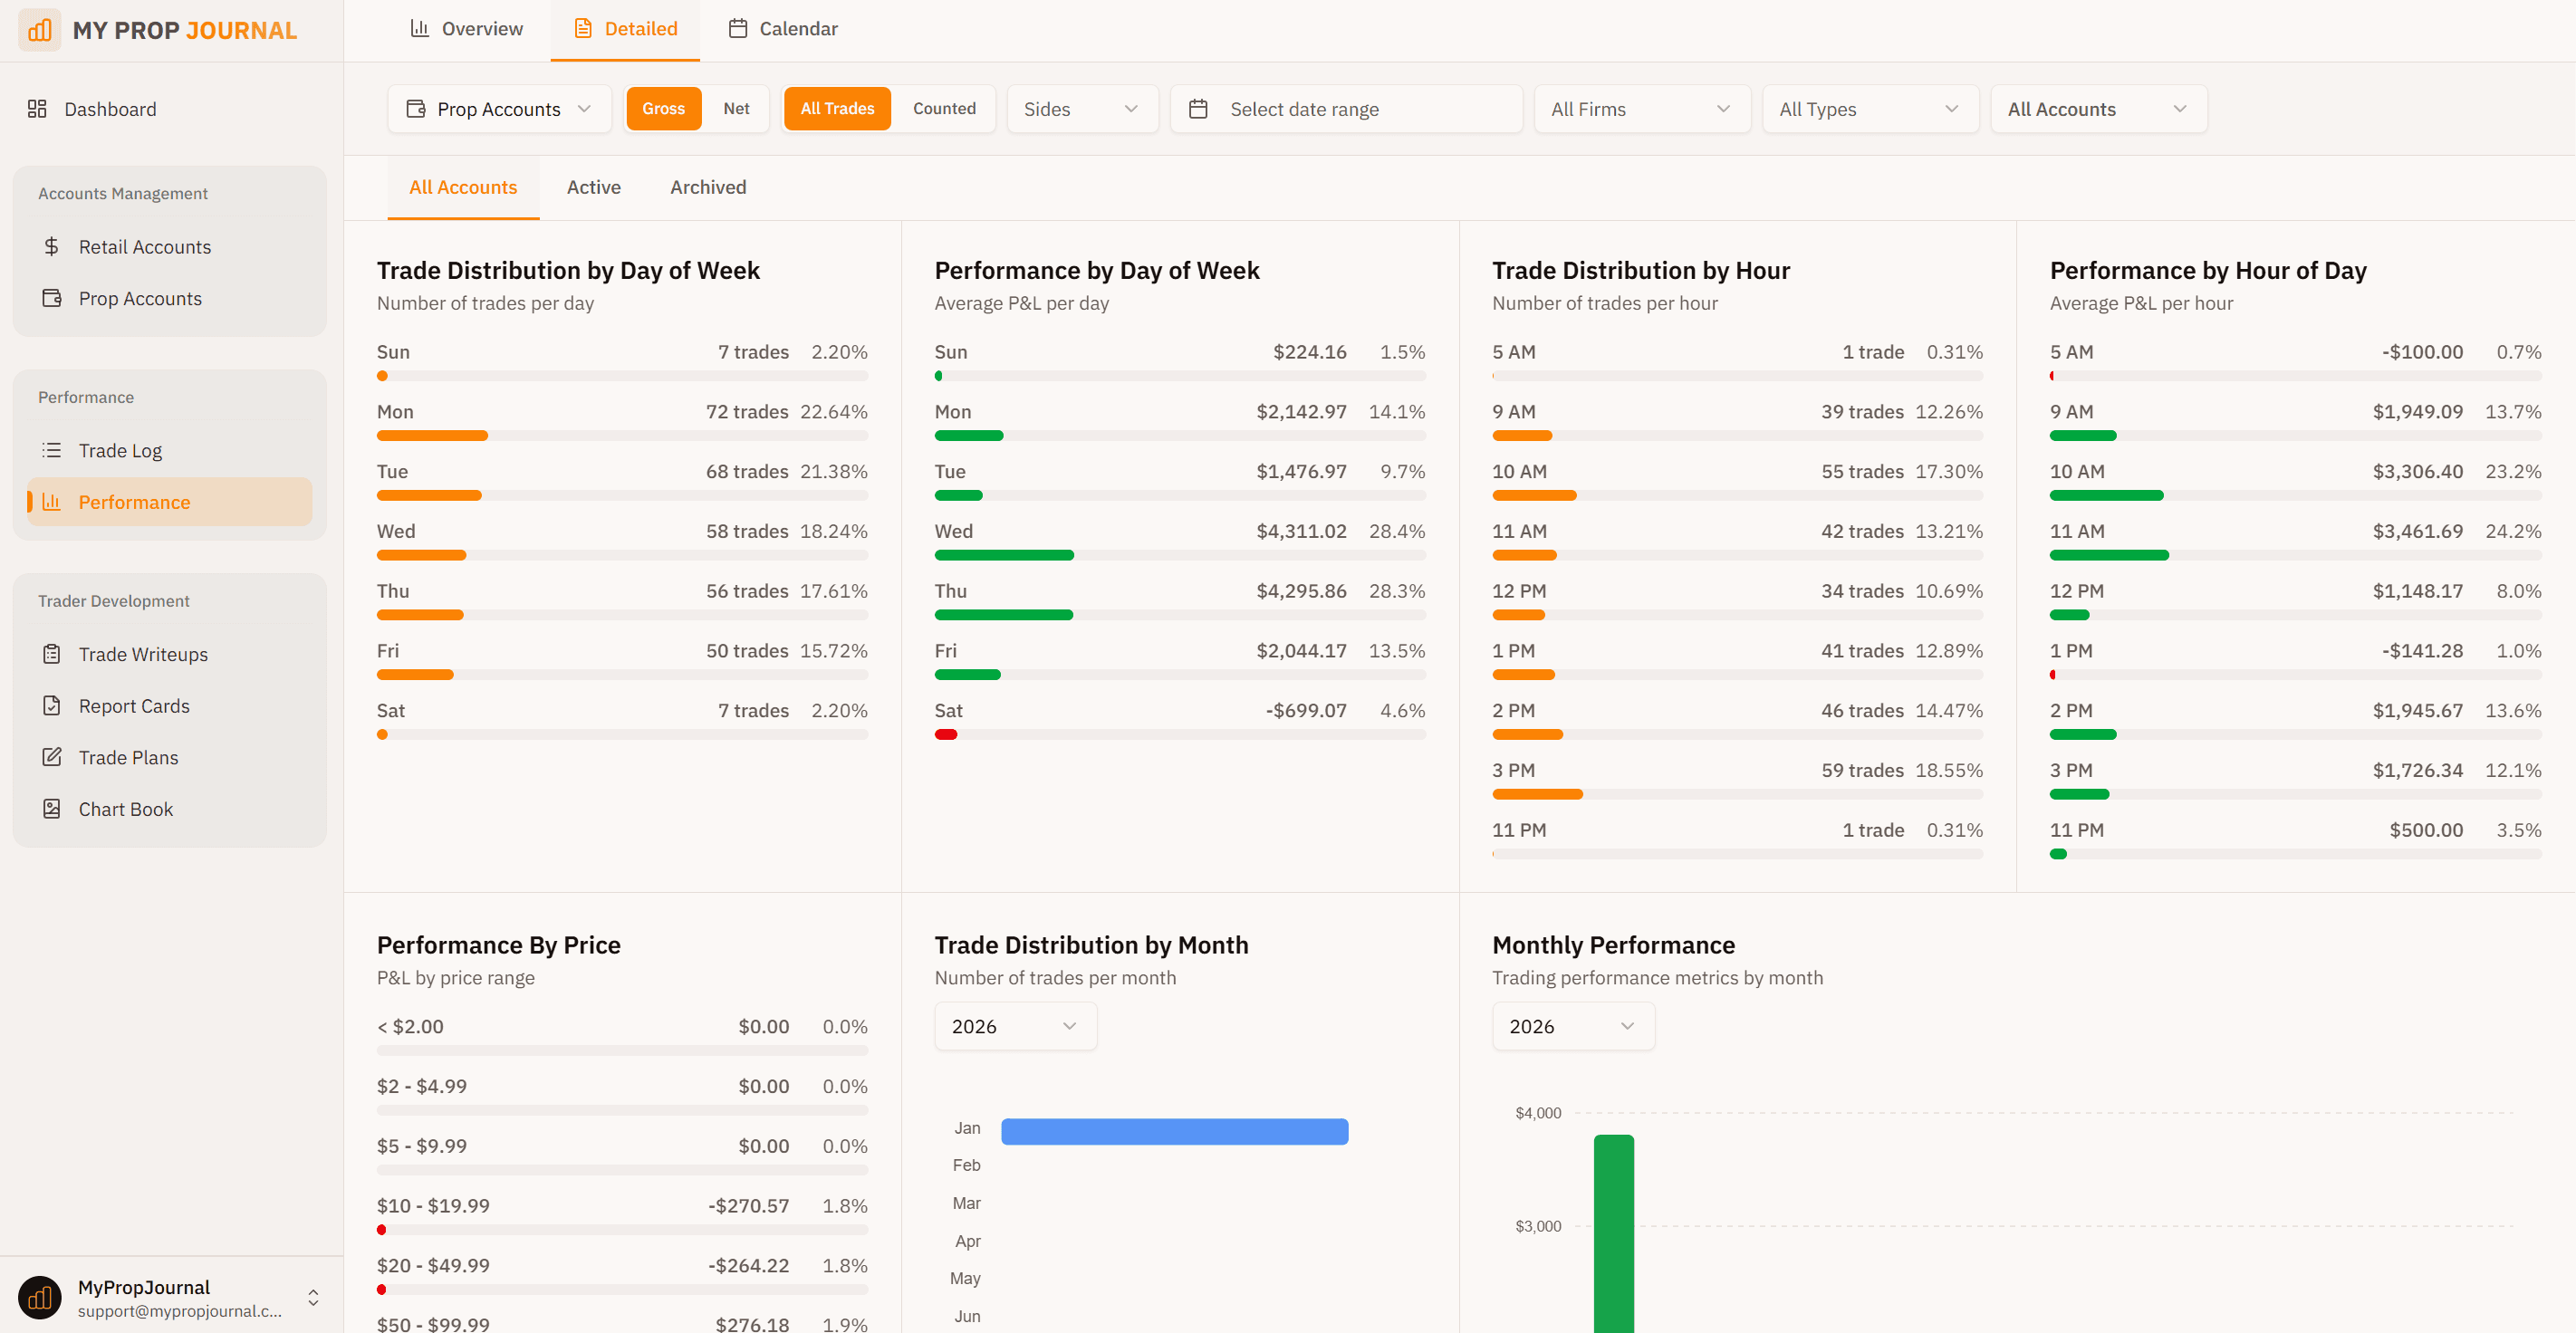Click the support@mypropjournal email text
2576x1333 pixels.
(x=180, y=1311)
